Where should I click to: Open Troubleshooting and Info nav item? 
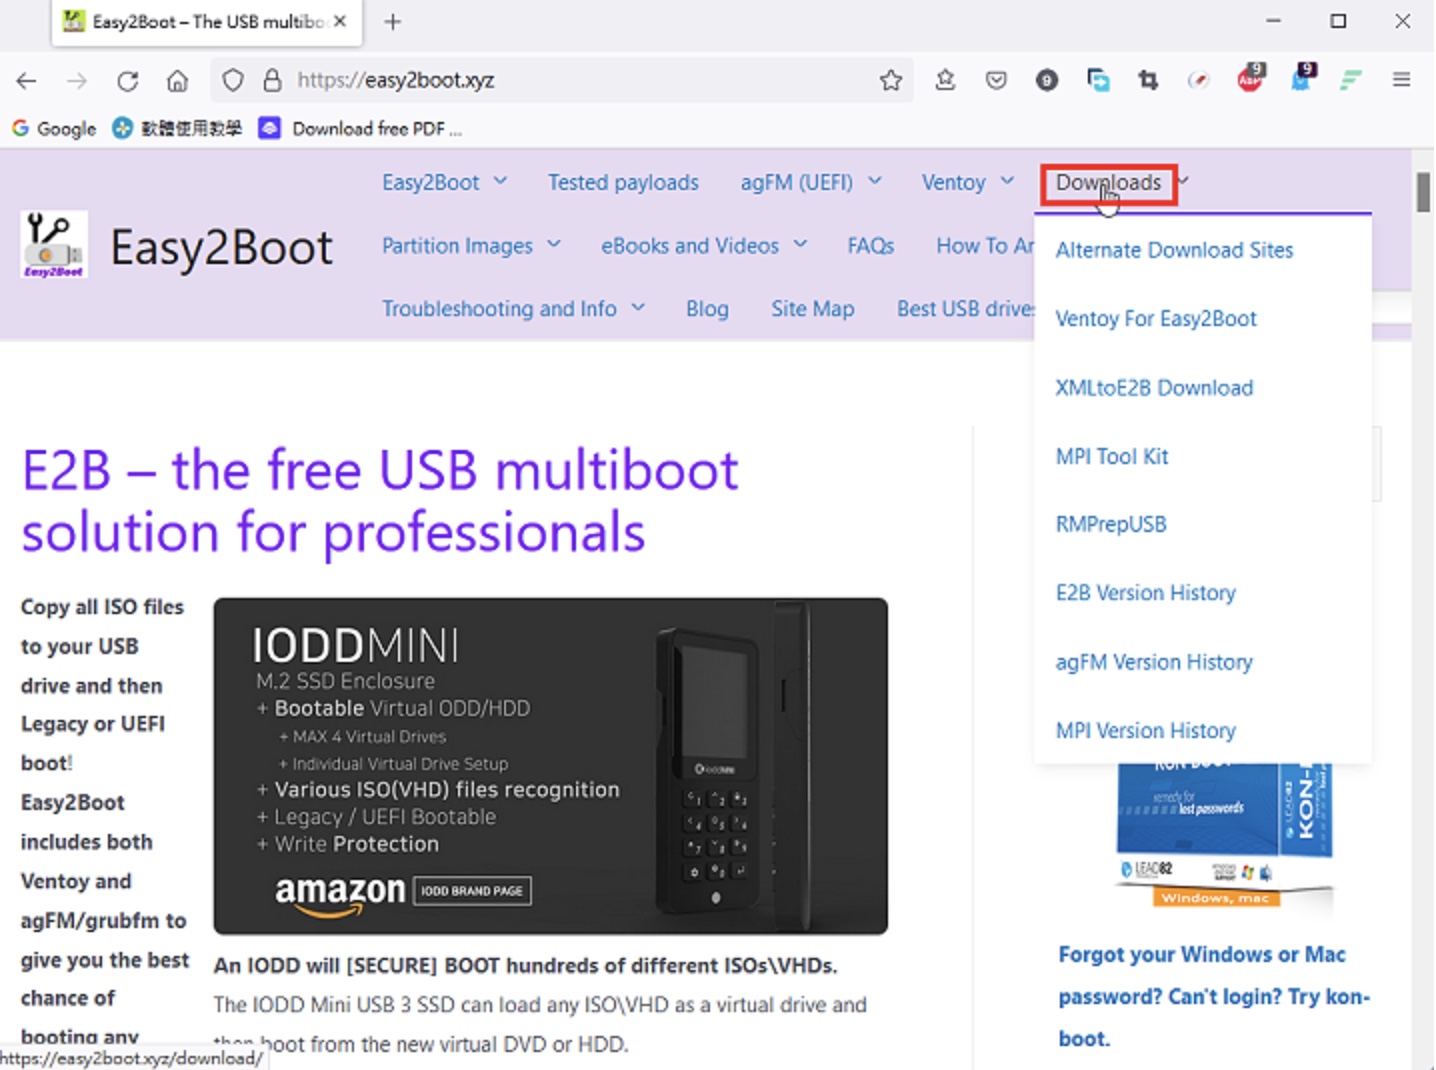[x=499, y=309]
